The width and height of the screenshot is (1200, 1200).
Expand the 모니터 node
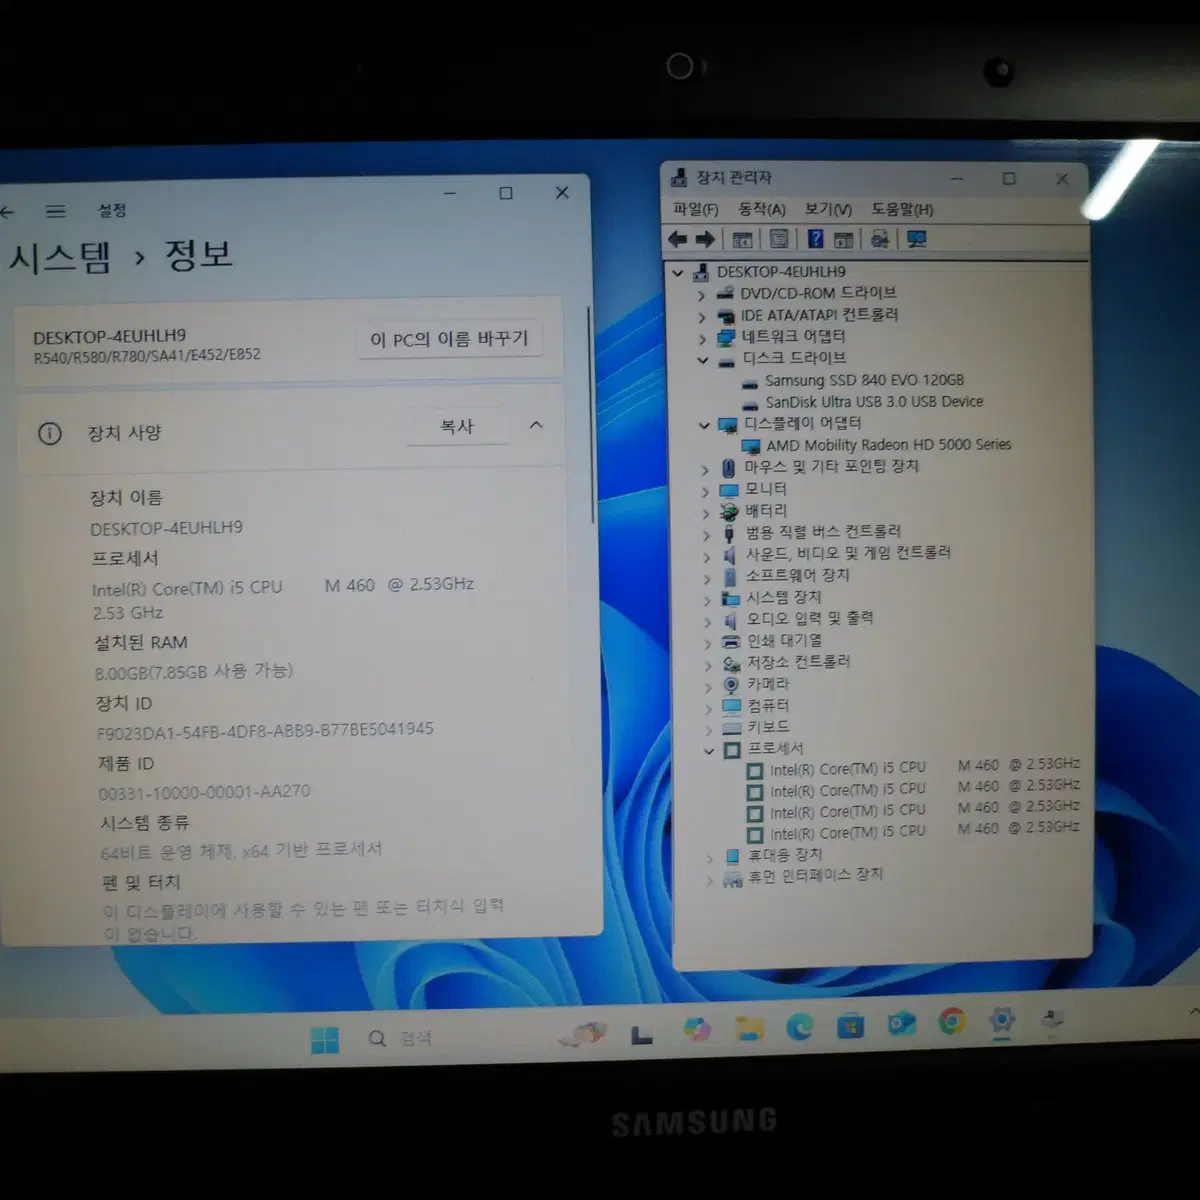705,491
